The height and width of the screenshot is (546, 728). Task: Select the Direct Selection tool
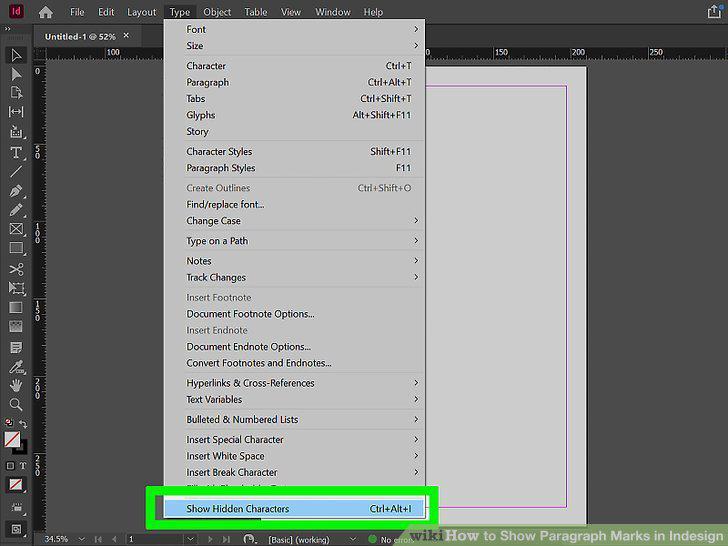click(16, 74)
